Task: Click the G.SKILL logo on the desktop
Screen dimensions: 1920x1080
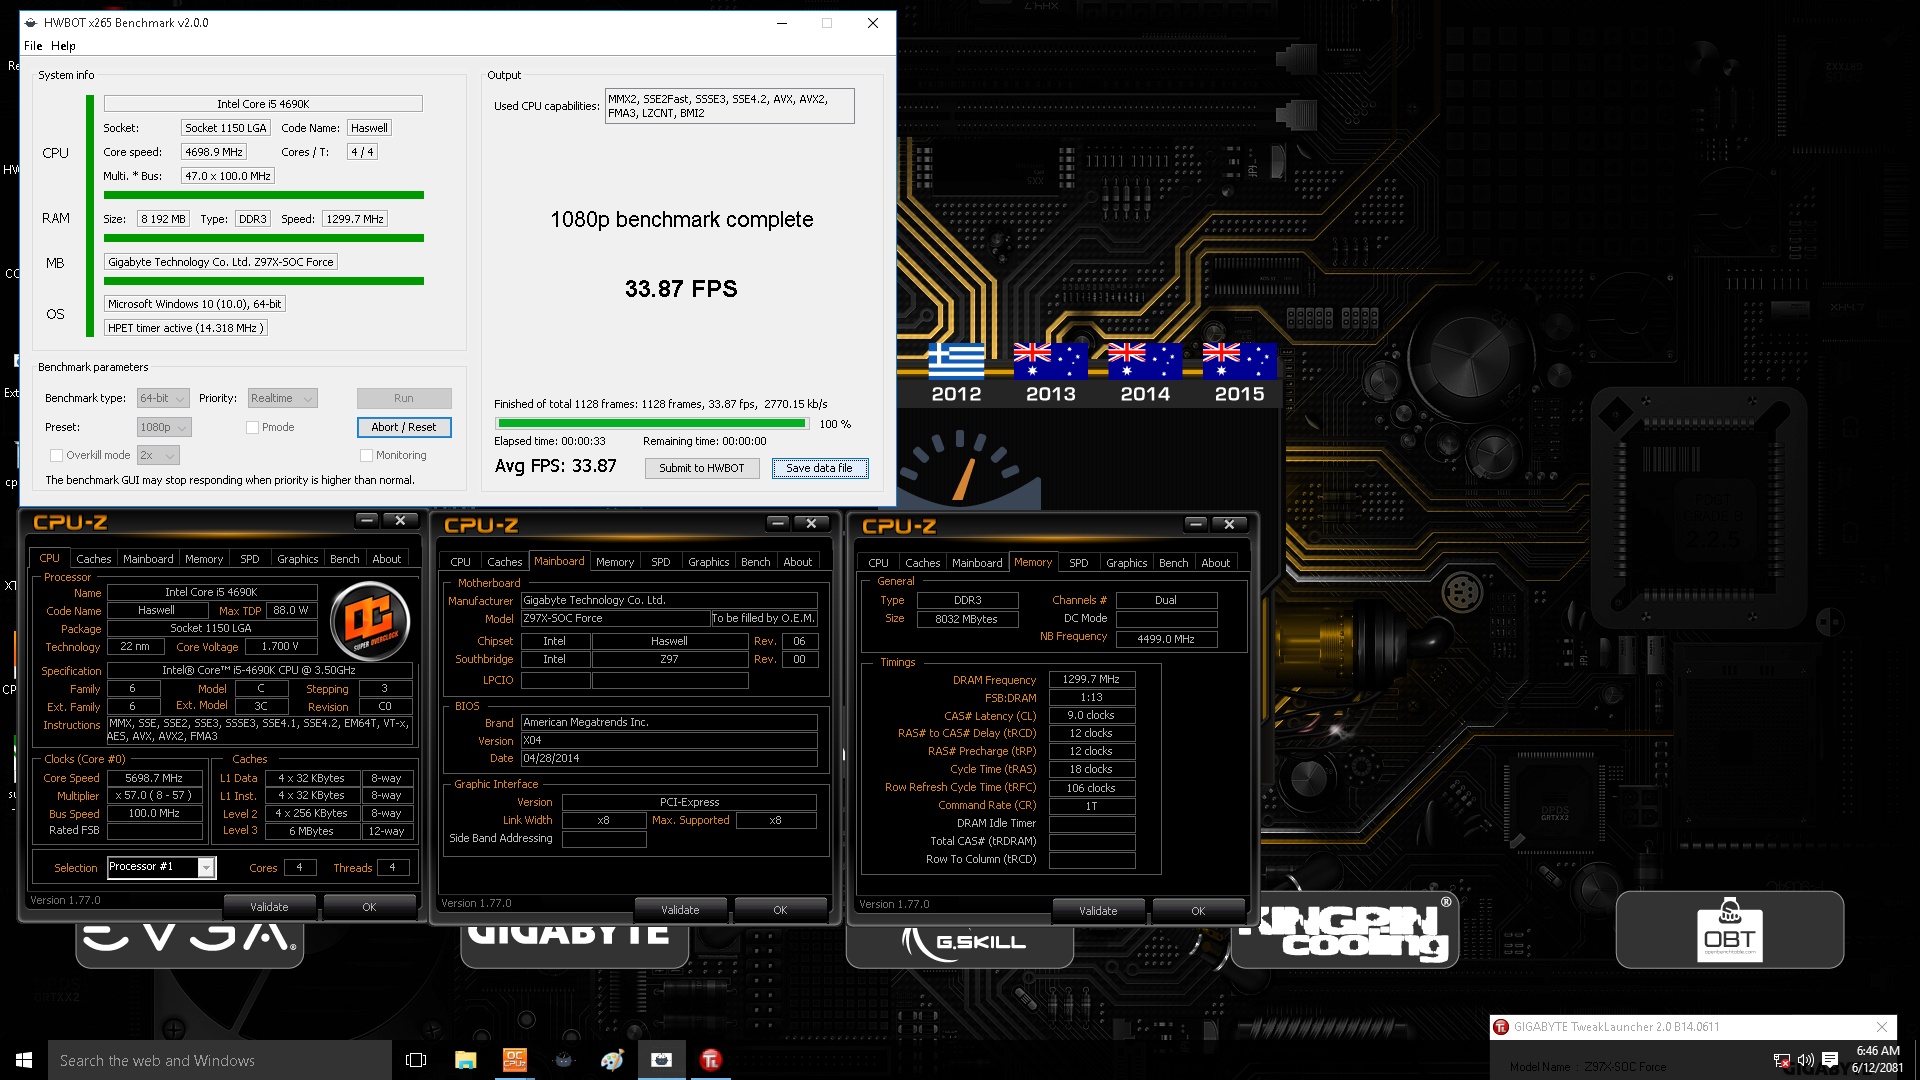Action: pos(964,942)
